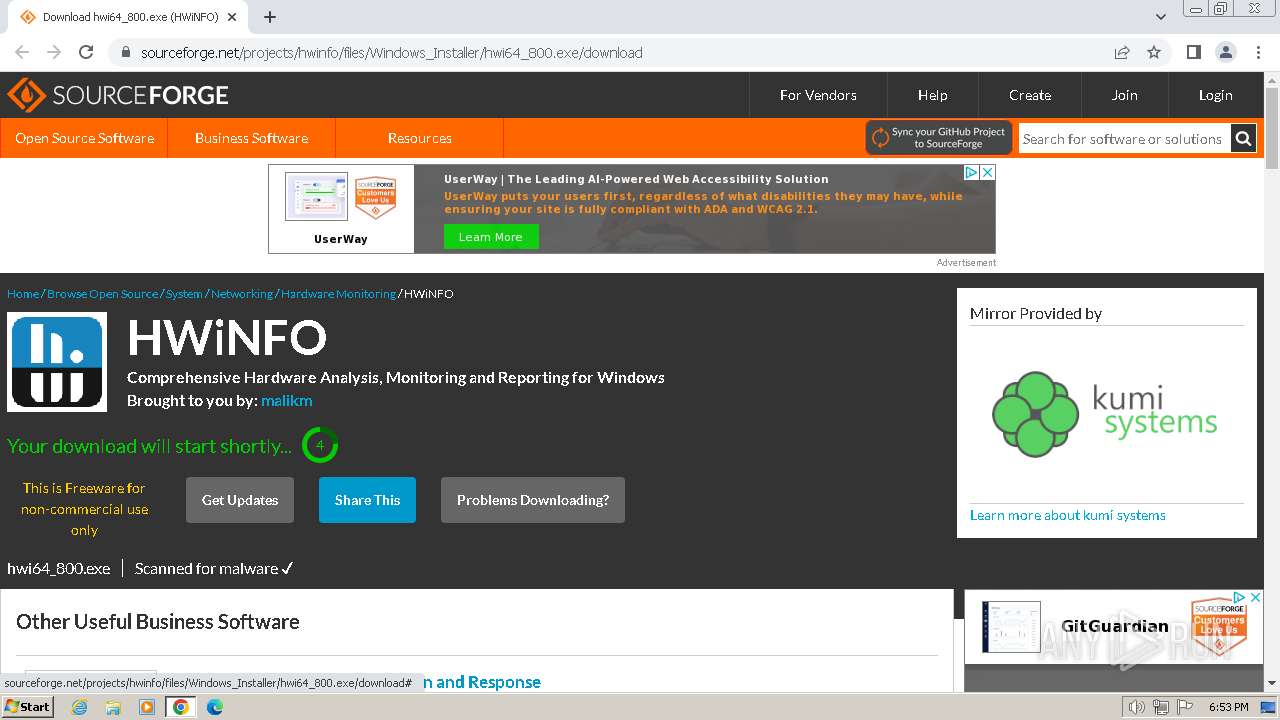Click the Browse Open Source breadcrumb
The image size is (1280, 720).
102,293
